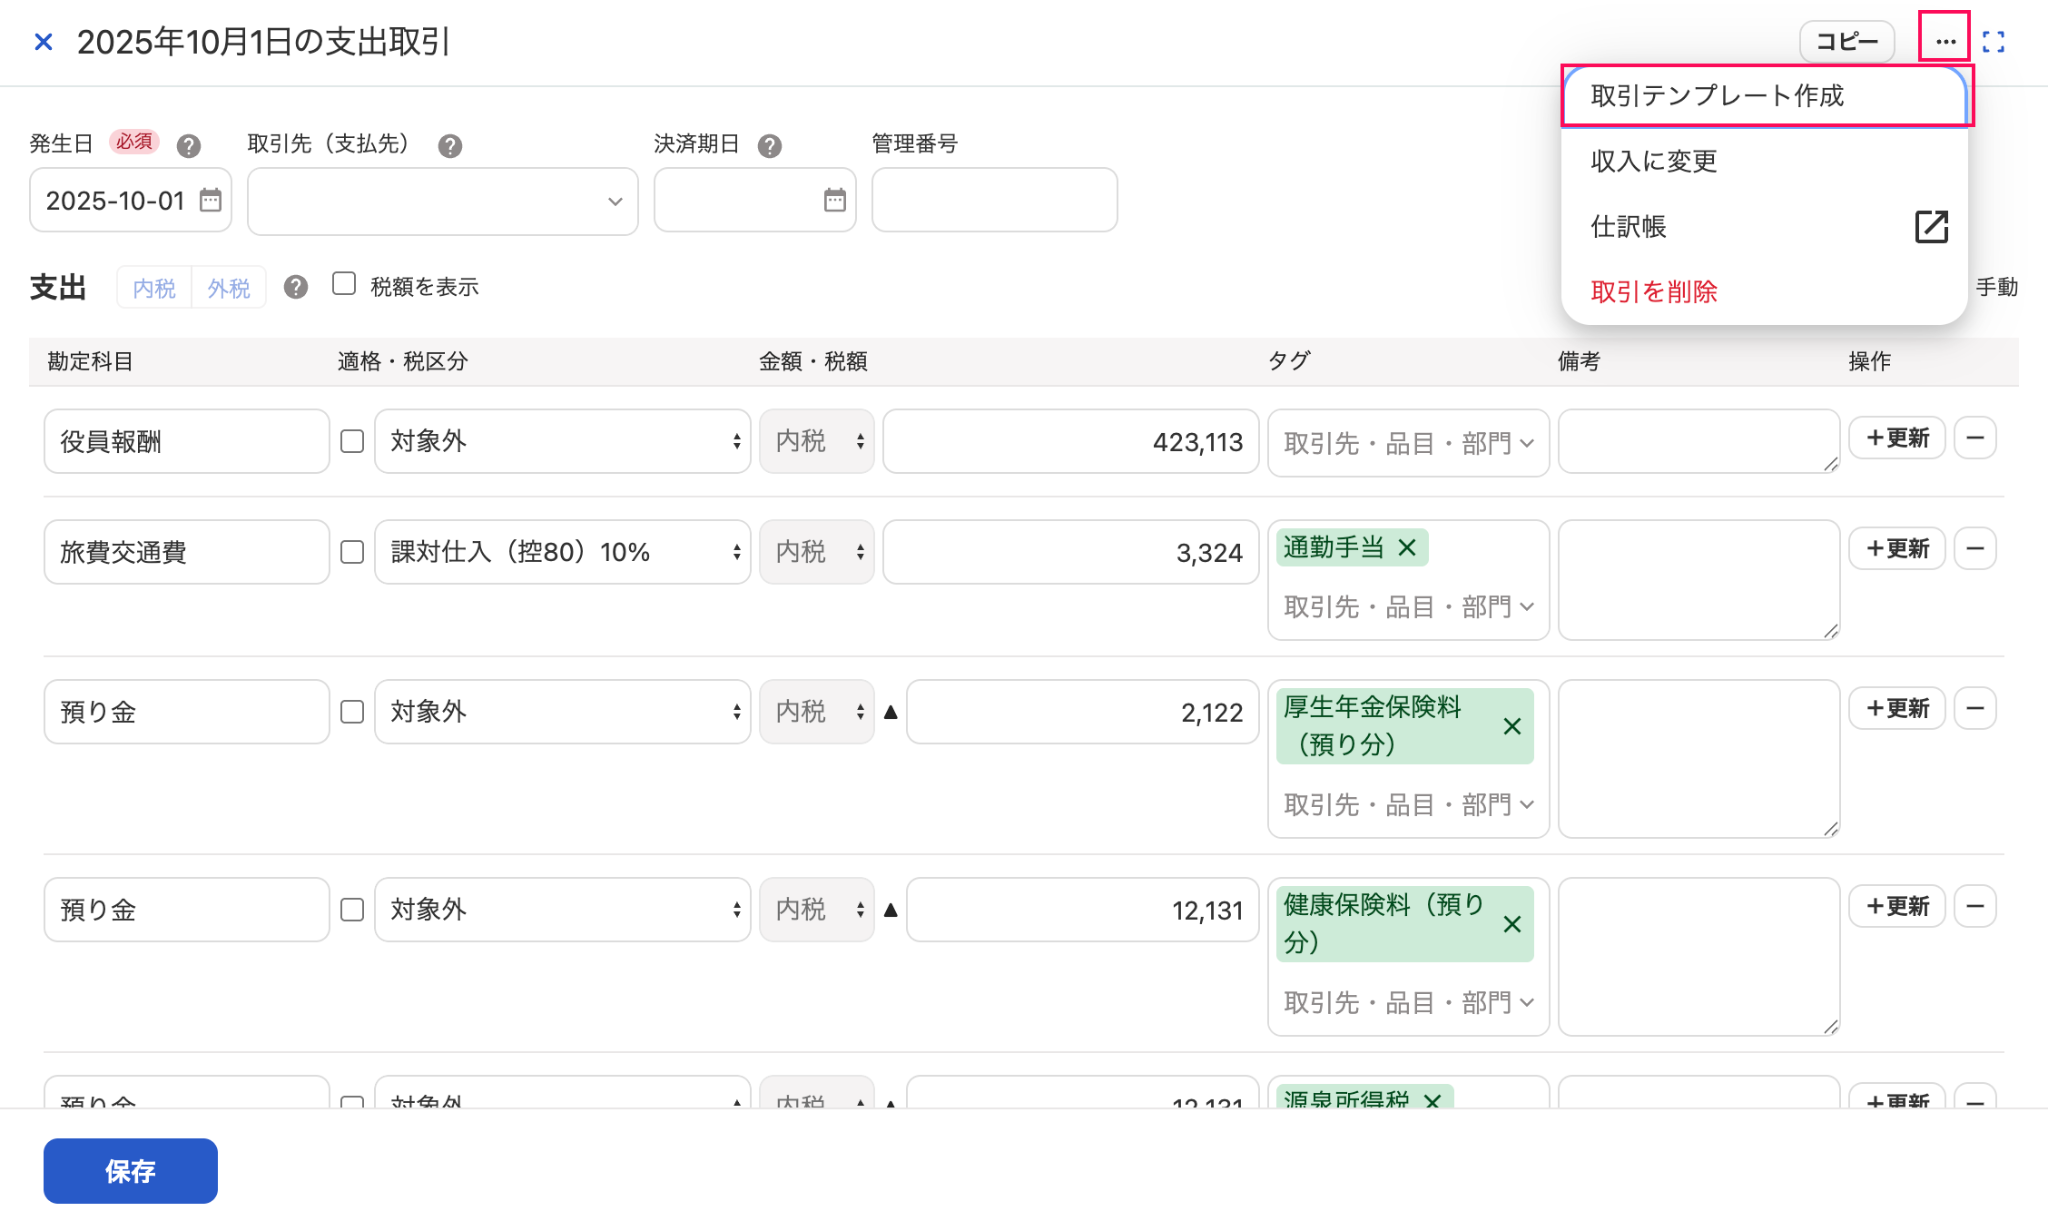Open 仕訳帳 from the menu
The image size is (2048, 1231).
pos(1766,227)
